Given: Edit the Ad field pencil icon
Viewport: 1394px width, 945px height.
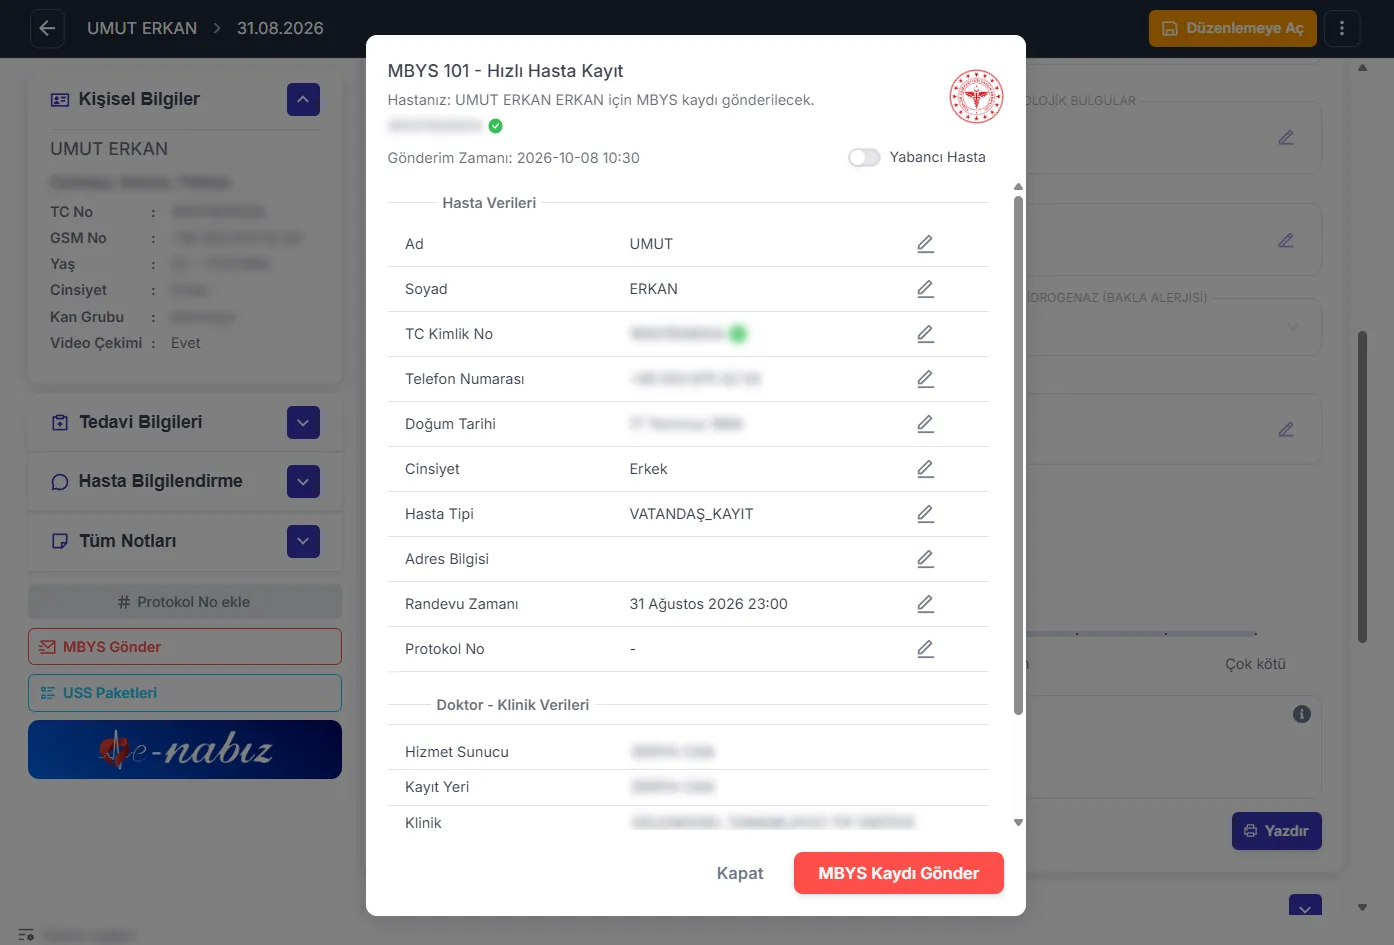Looking at the screenshot, I should pyautogui.click(x=925, y=244).
